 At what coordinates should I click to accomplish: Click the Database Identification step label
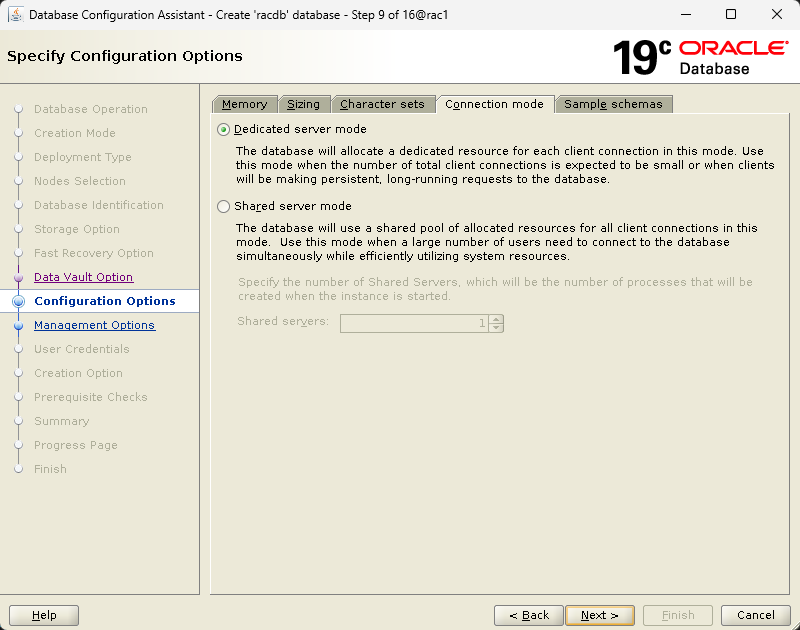coord(99,205)
